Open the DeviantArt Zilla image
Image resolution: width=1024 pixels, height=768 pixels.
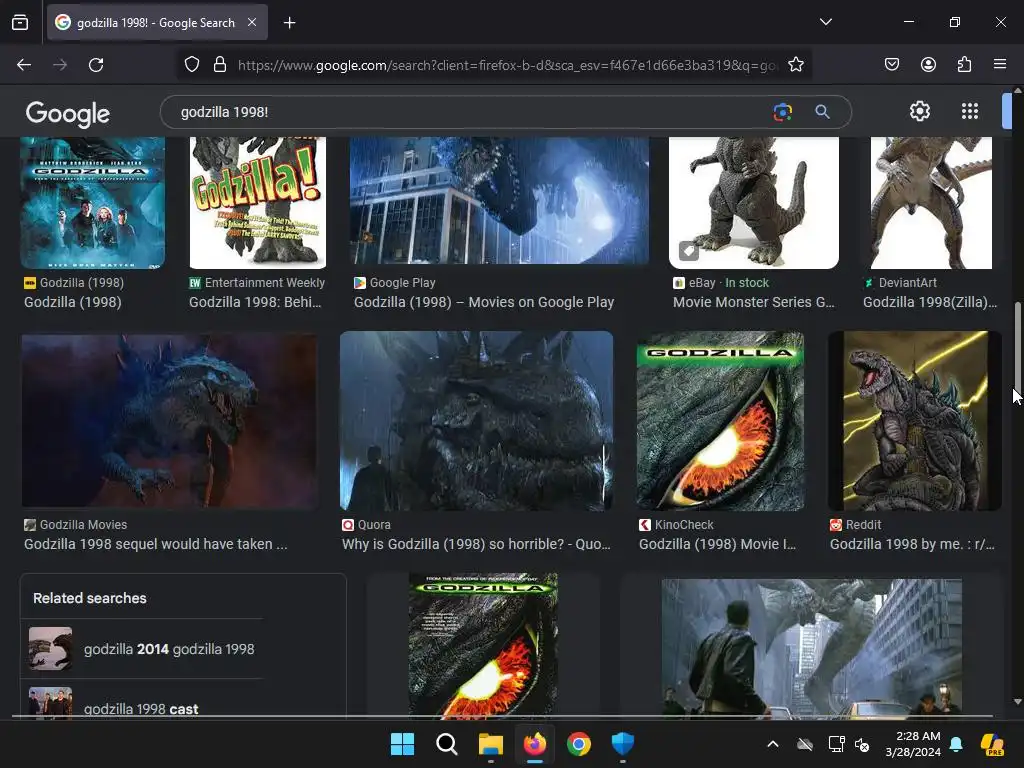[931, 203]
